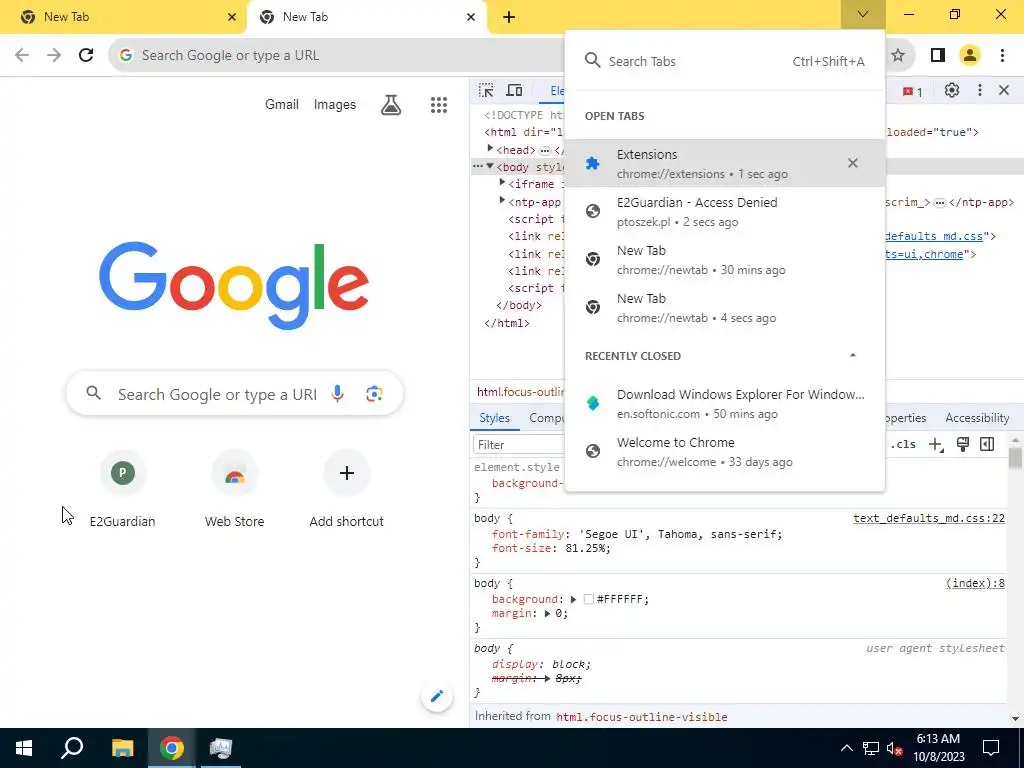Expand the head element node
The image size is (1024, 768).
[x=490, y=149]
